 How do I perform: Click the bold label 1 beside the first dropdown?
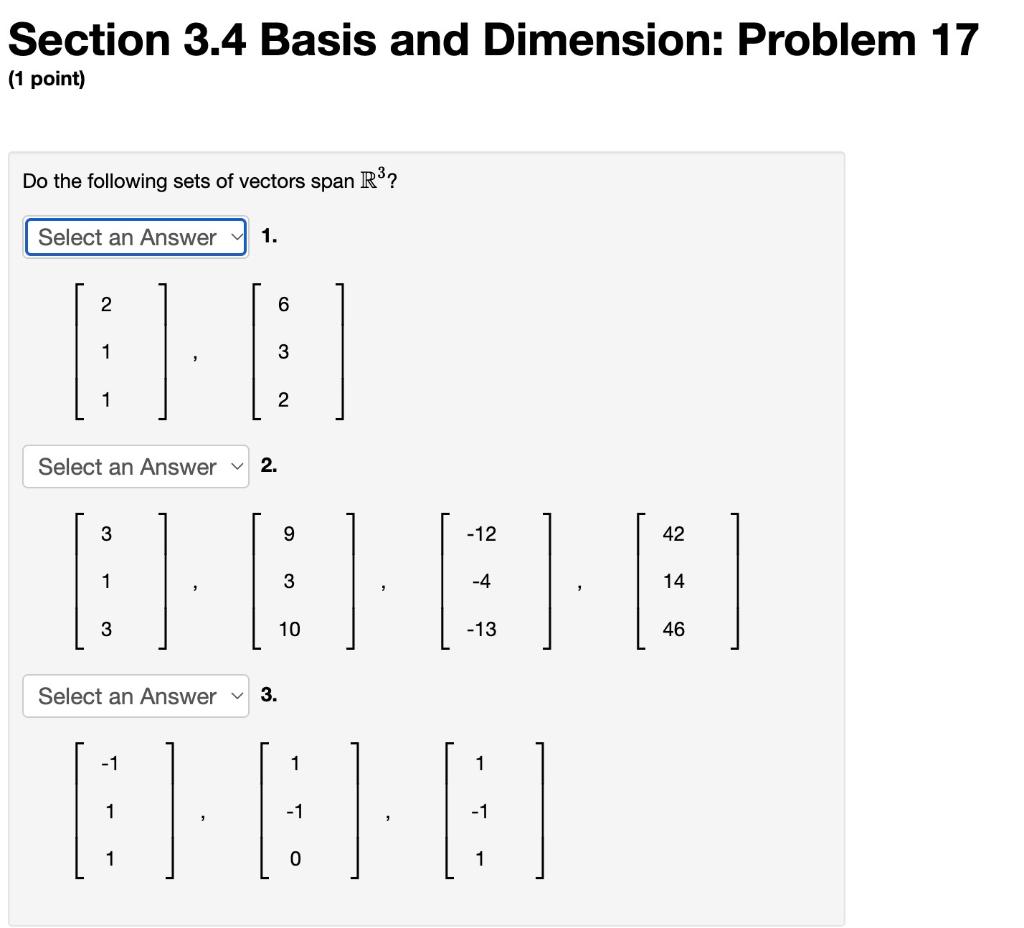coord(265,237)
